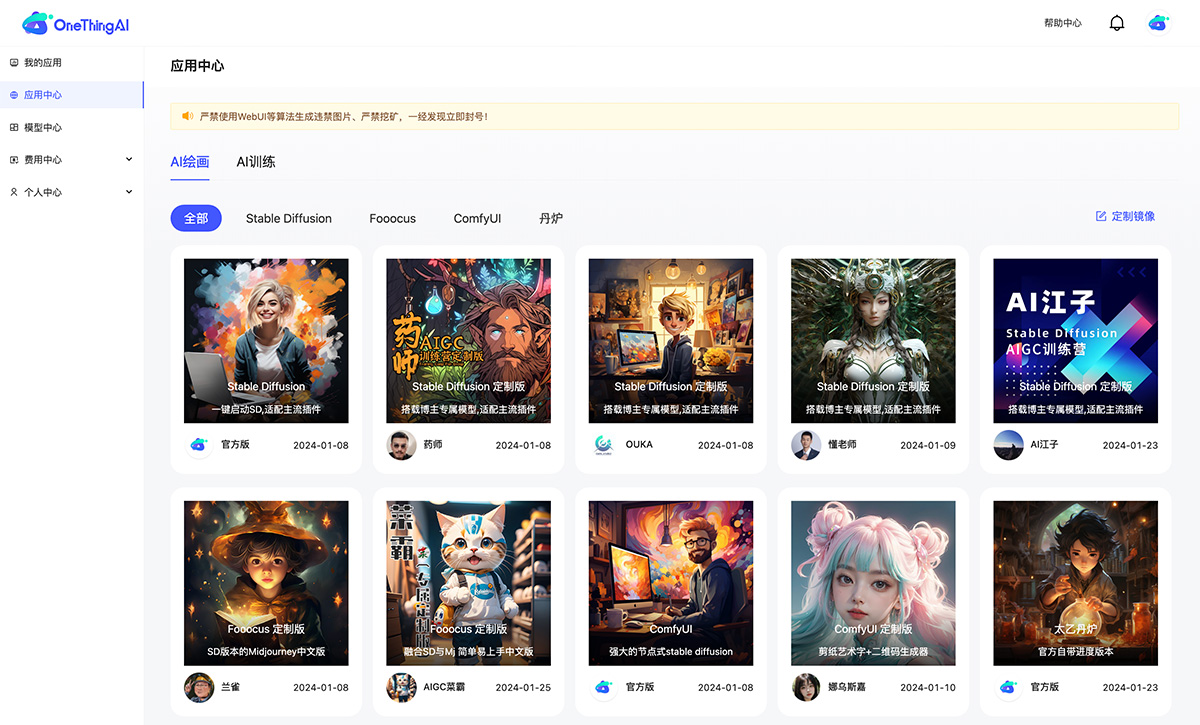Screen dimensions: 1200x725
Task: Open 模型中心 in the sidebar
Action: [43, 128]
